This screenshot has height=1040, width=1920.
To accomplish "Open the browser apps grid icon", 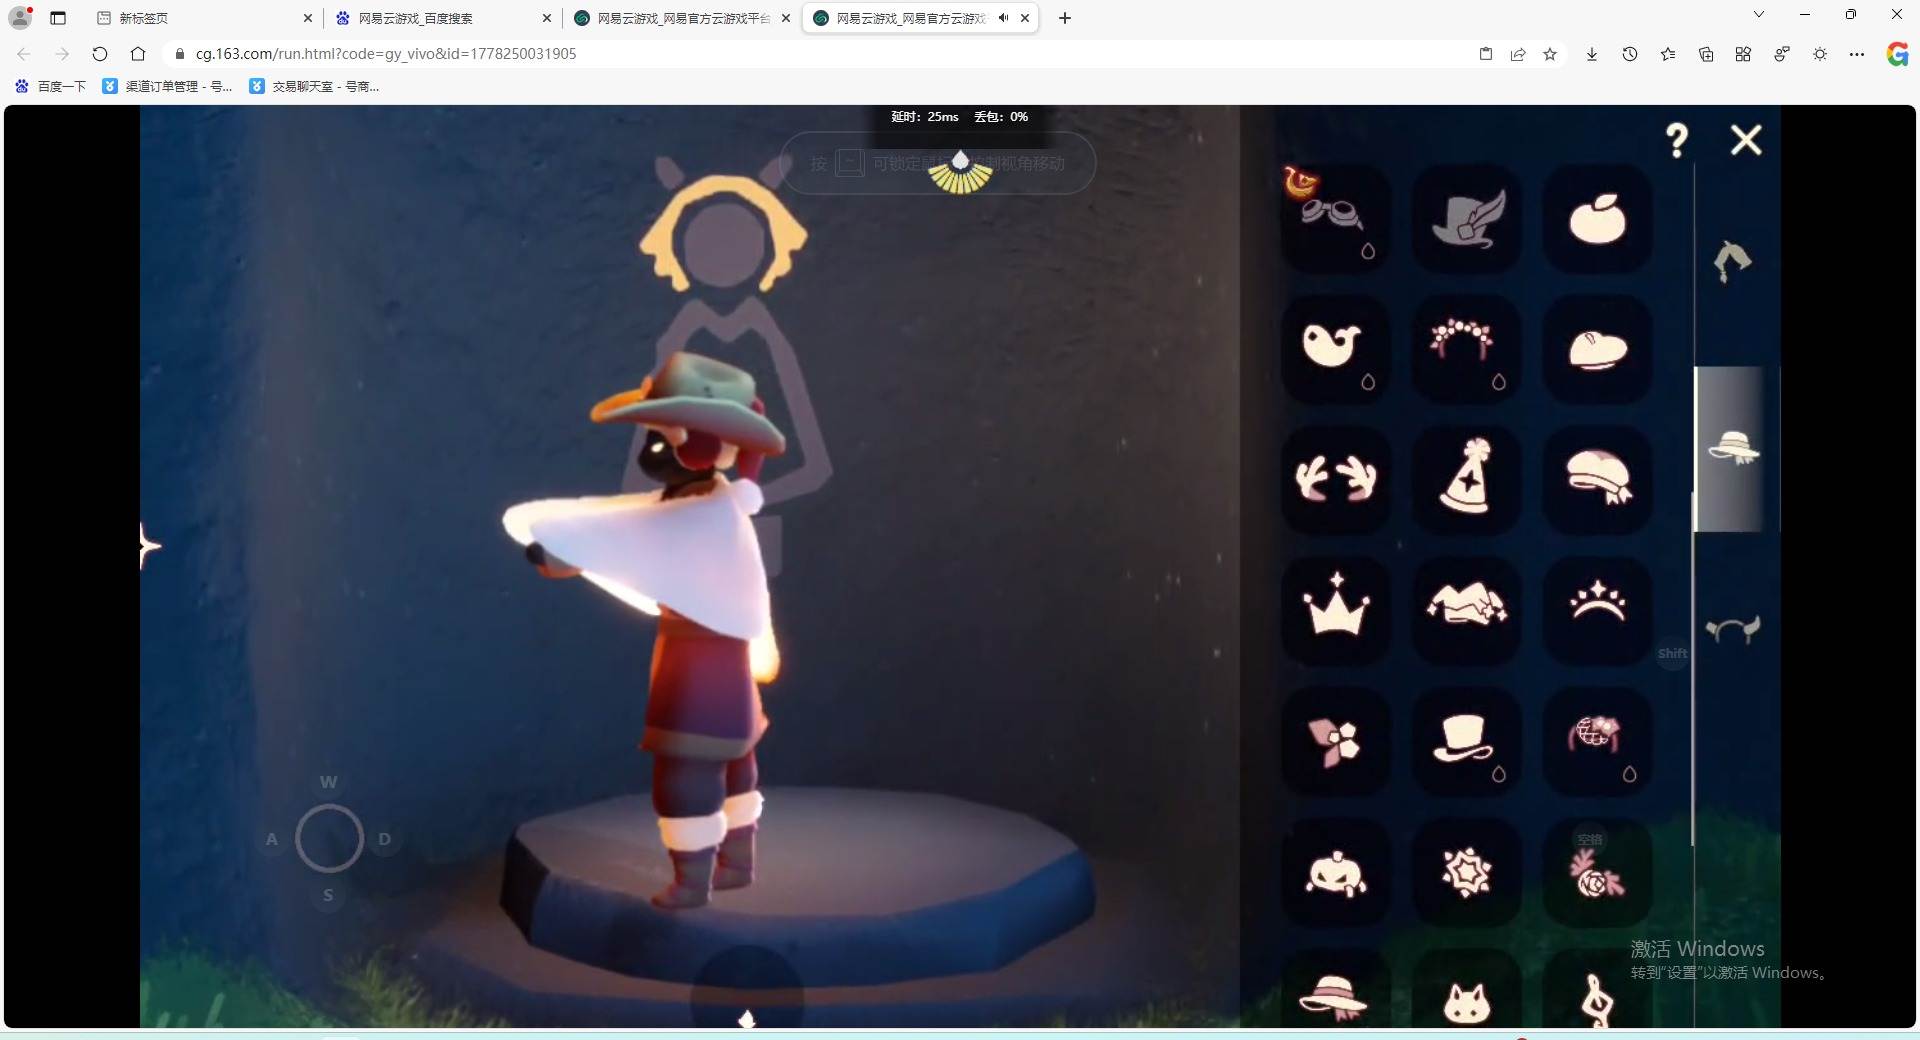I will point(1743,54).
